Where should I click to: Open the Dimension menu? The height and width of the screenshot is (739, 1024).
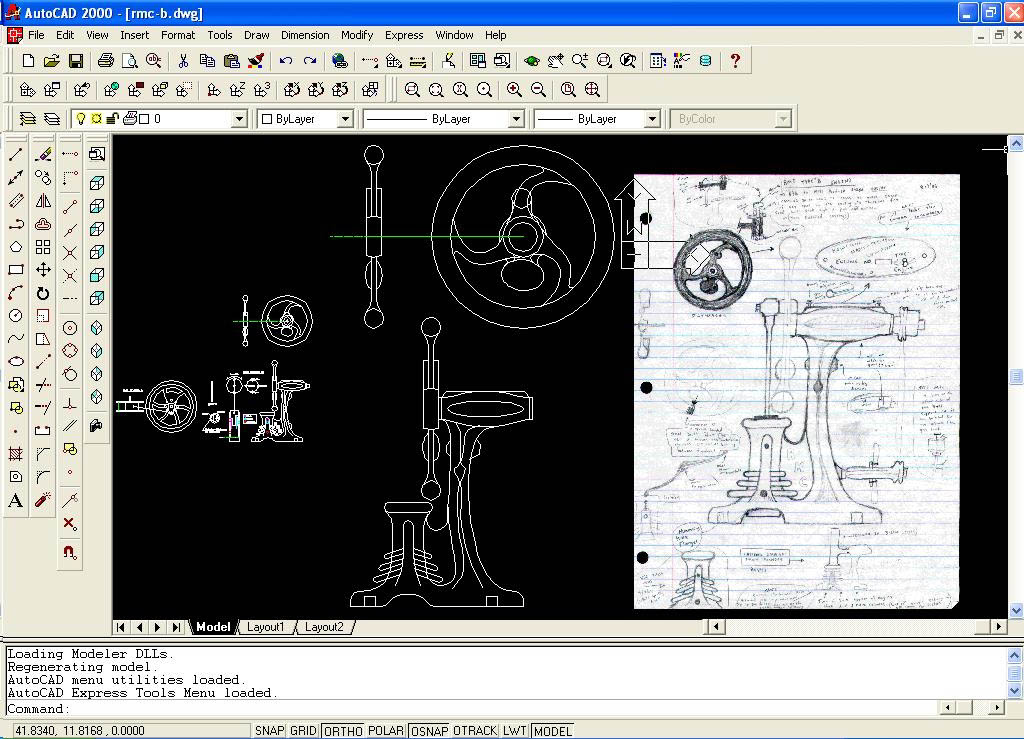click(x=305, y=34)
